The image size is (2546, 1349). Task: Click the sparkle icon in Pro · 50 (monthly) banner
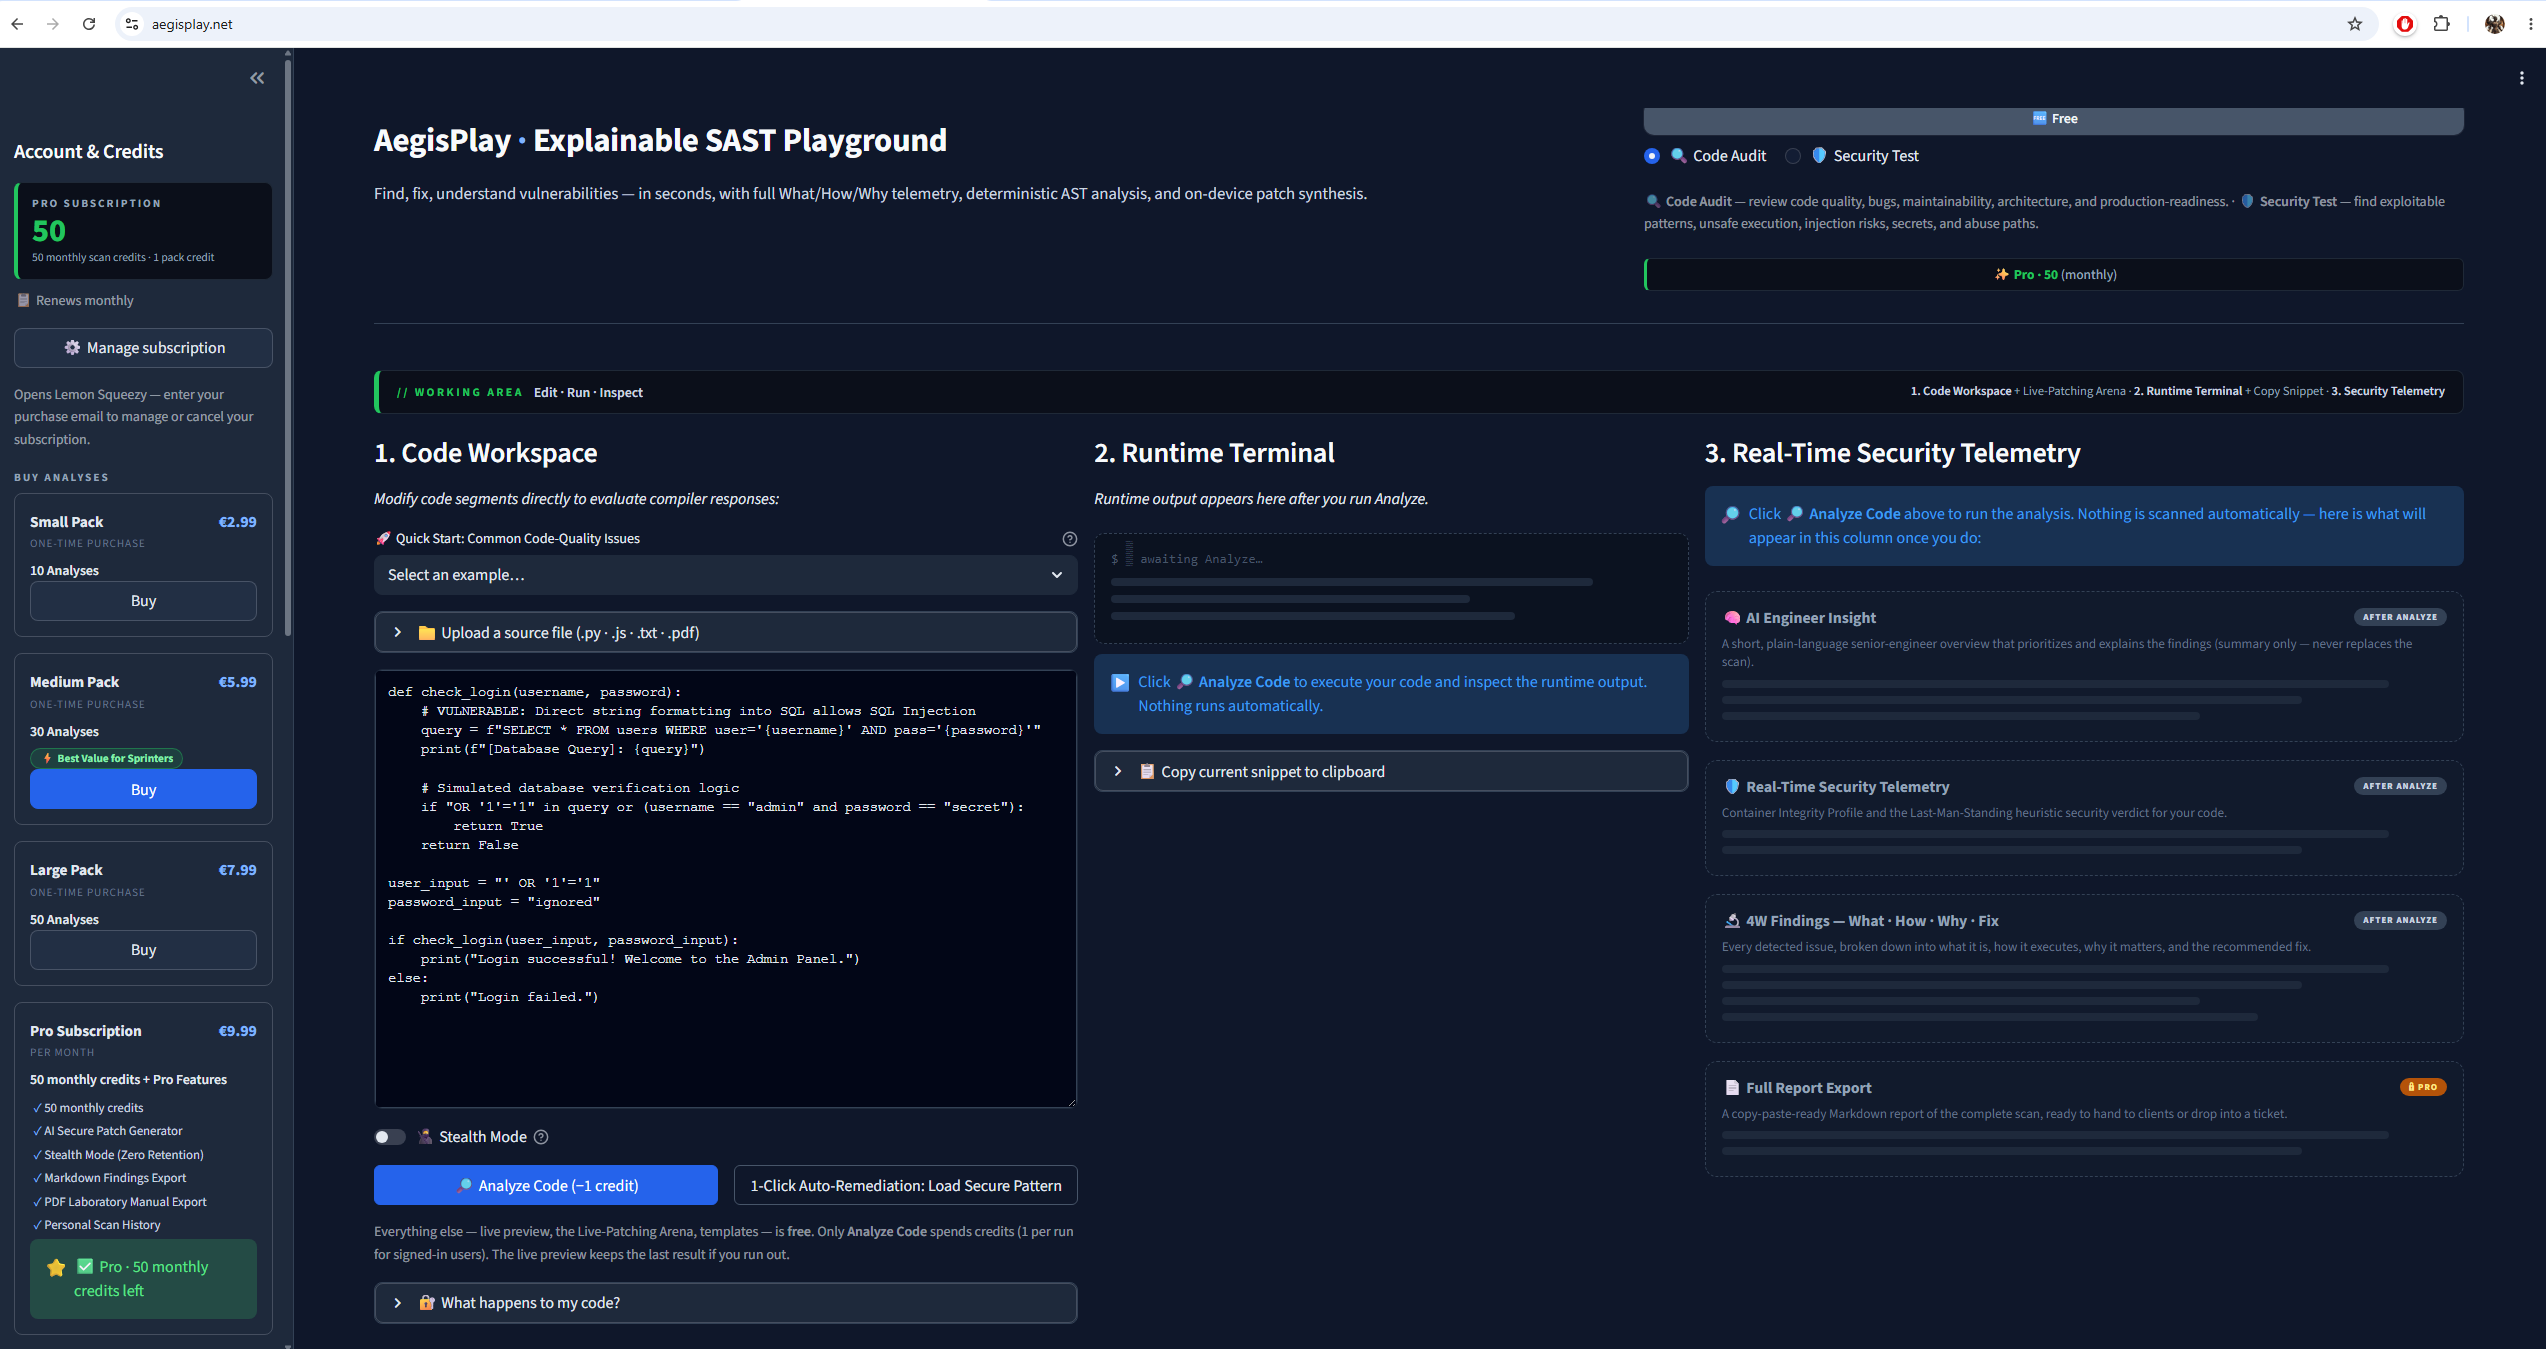(2002, 275)
